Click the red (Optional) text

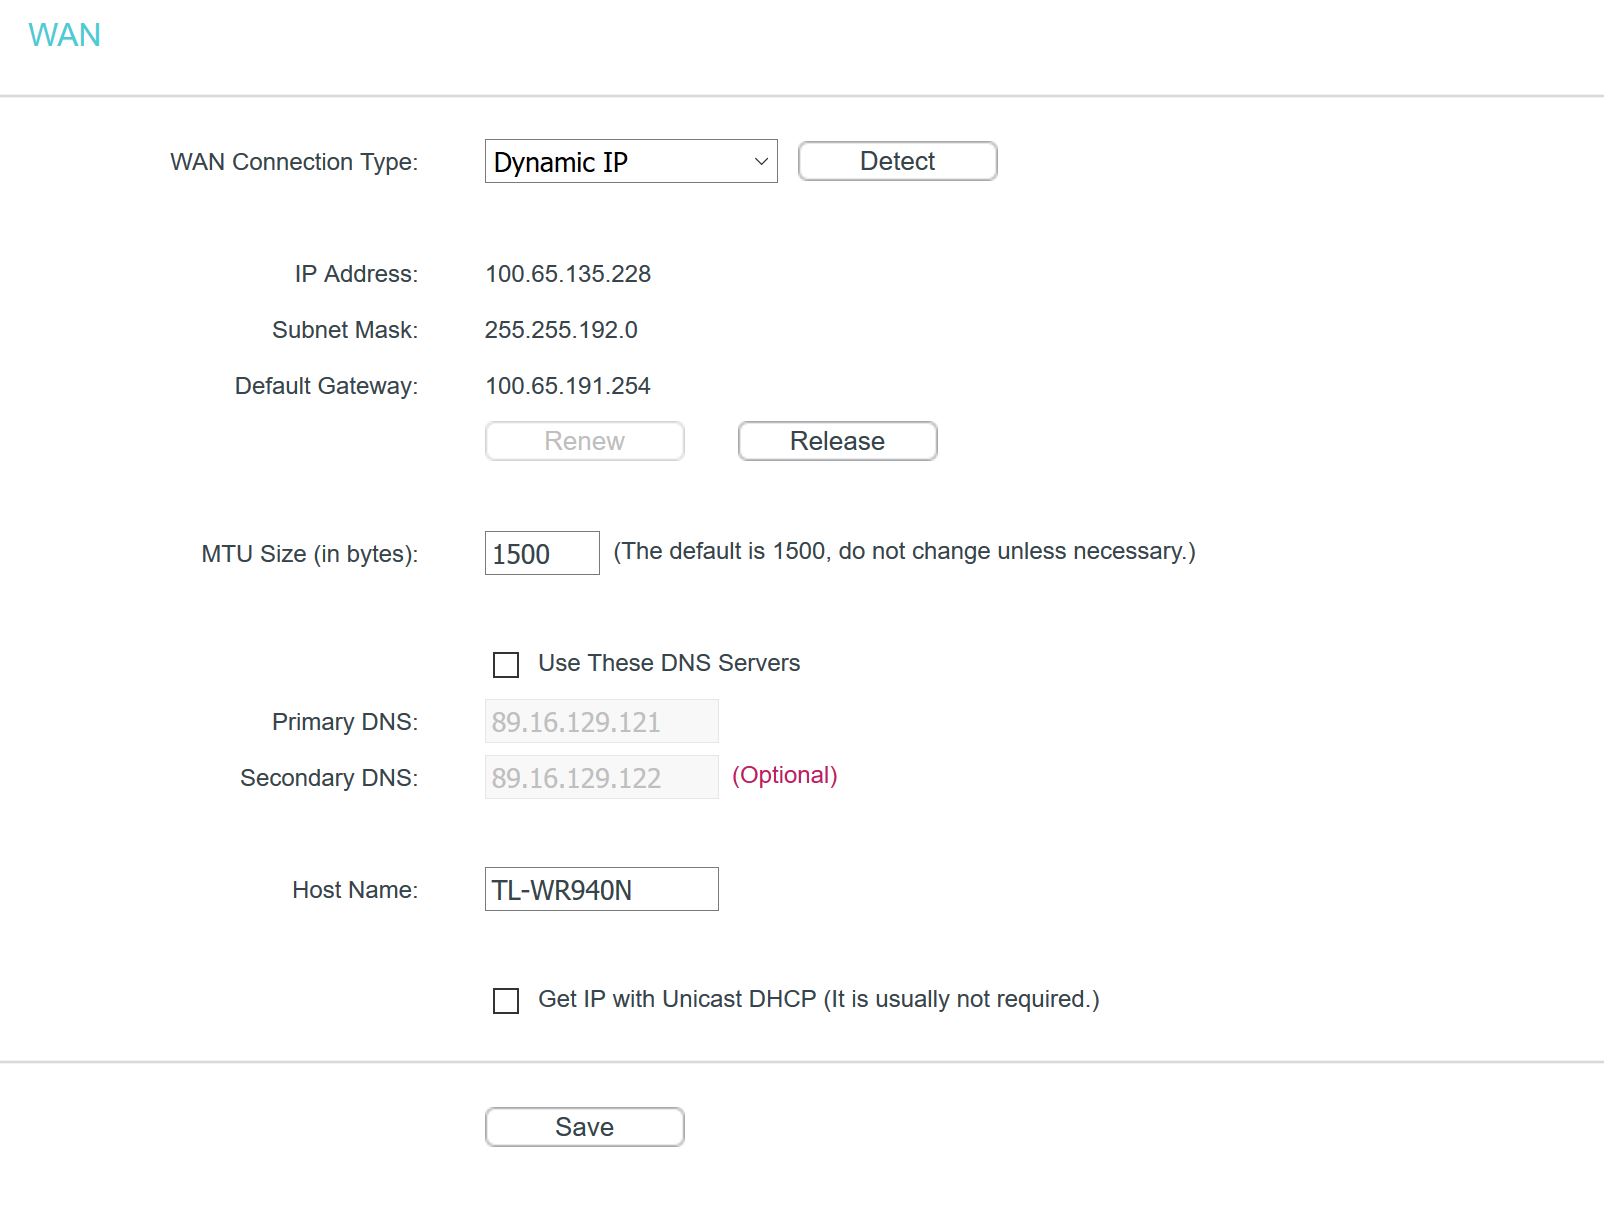pyautogui.click(x=784, y=776)
